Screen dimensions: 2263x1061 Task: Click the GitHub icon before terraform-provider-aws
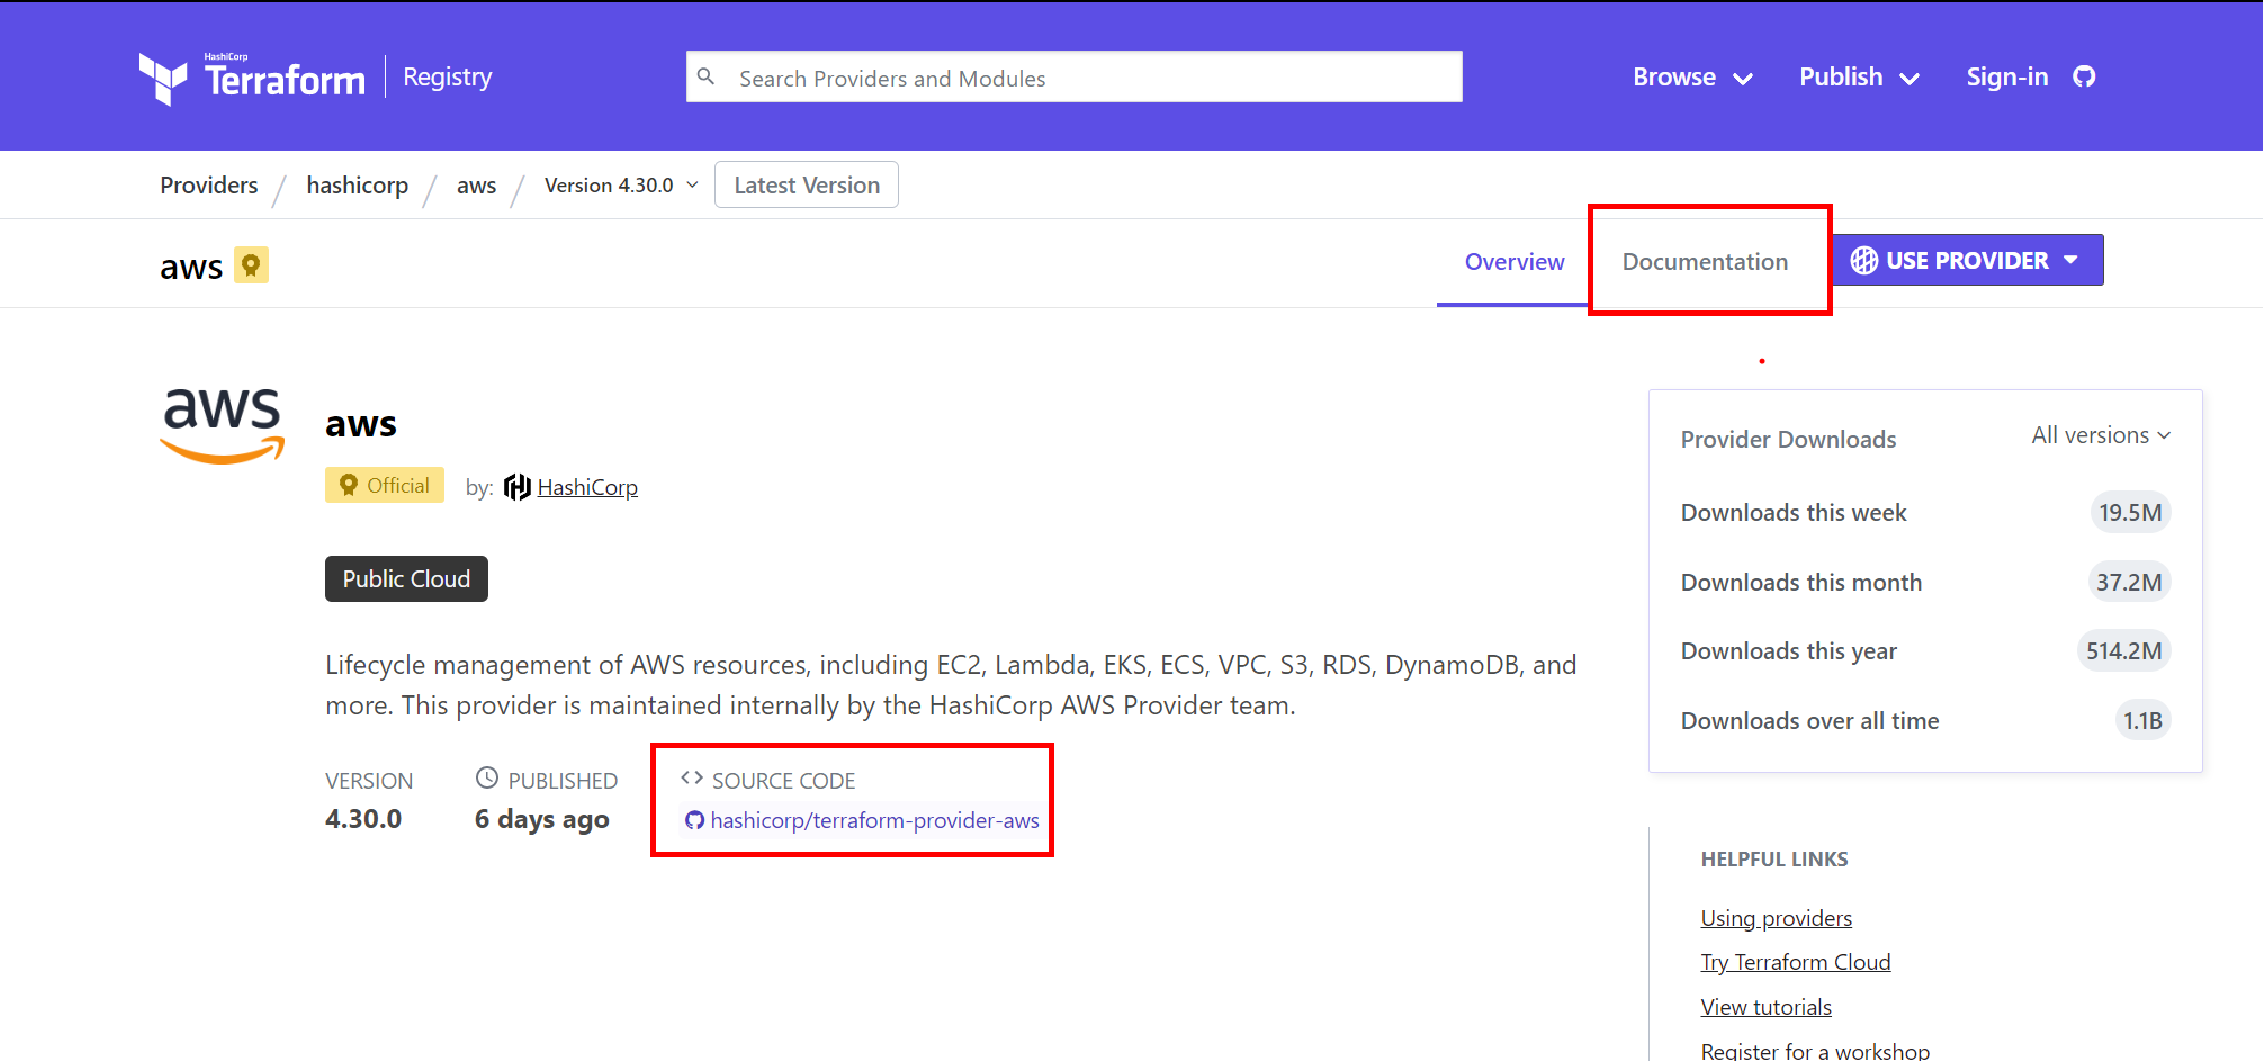(694, 821)
